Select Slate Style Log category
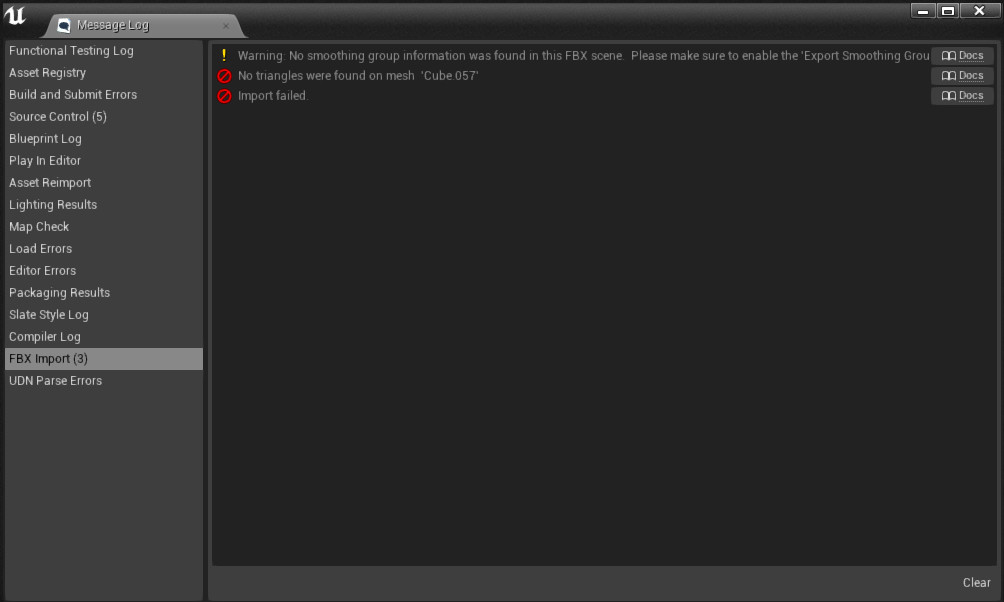 click(x=104, y=314)
